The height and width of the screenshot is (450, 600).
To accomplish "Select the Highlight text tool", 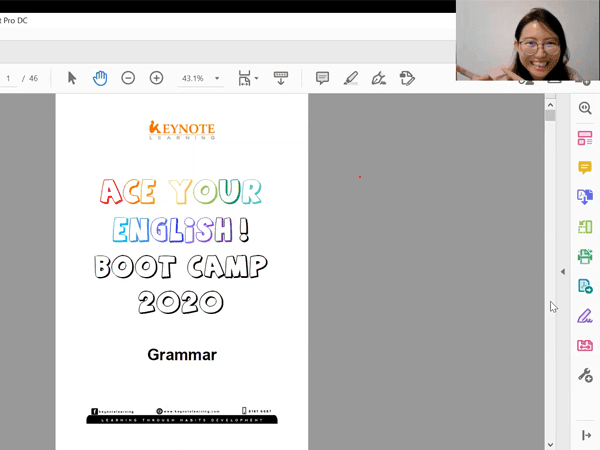I will tap(351, 78).
